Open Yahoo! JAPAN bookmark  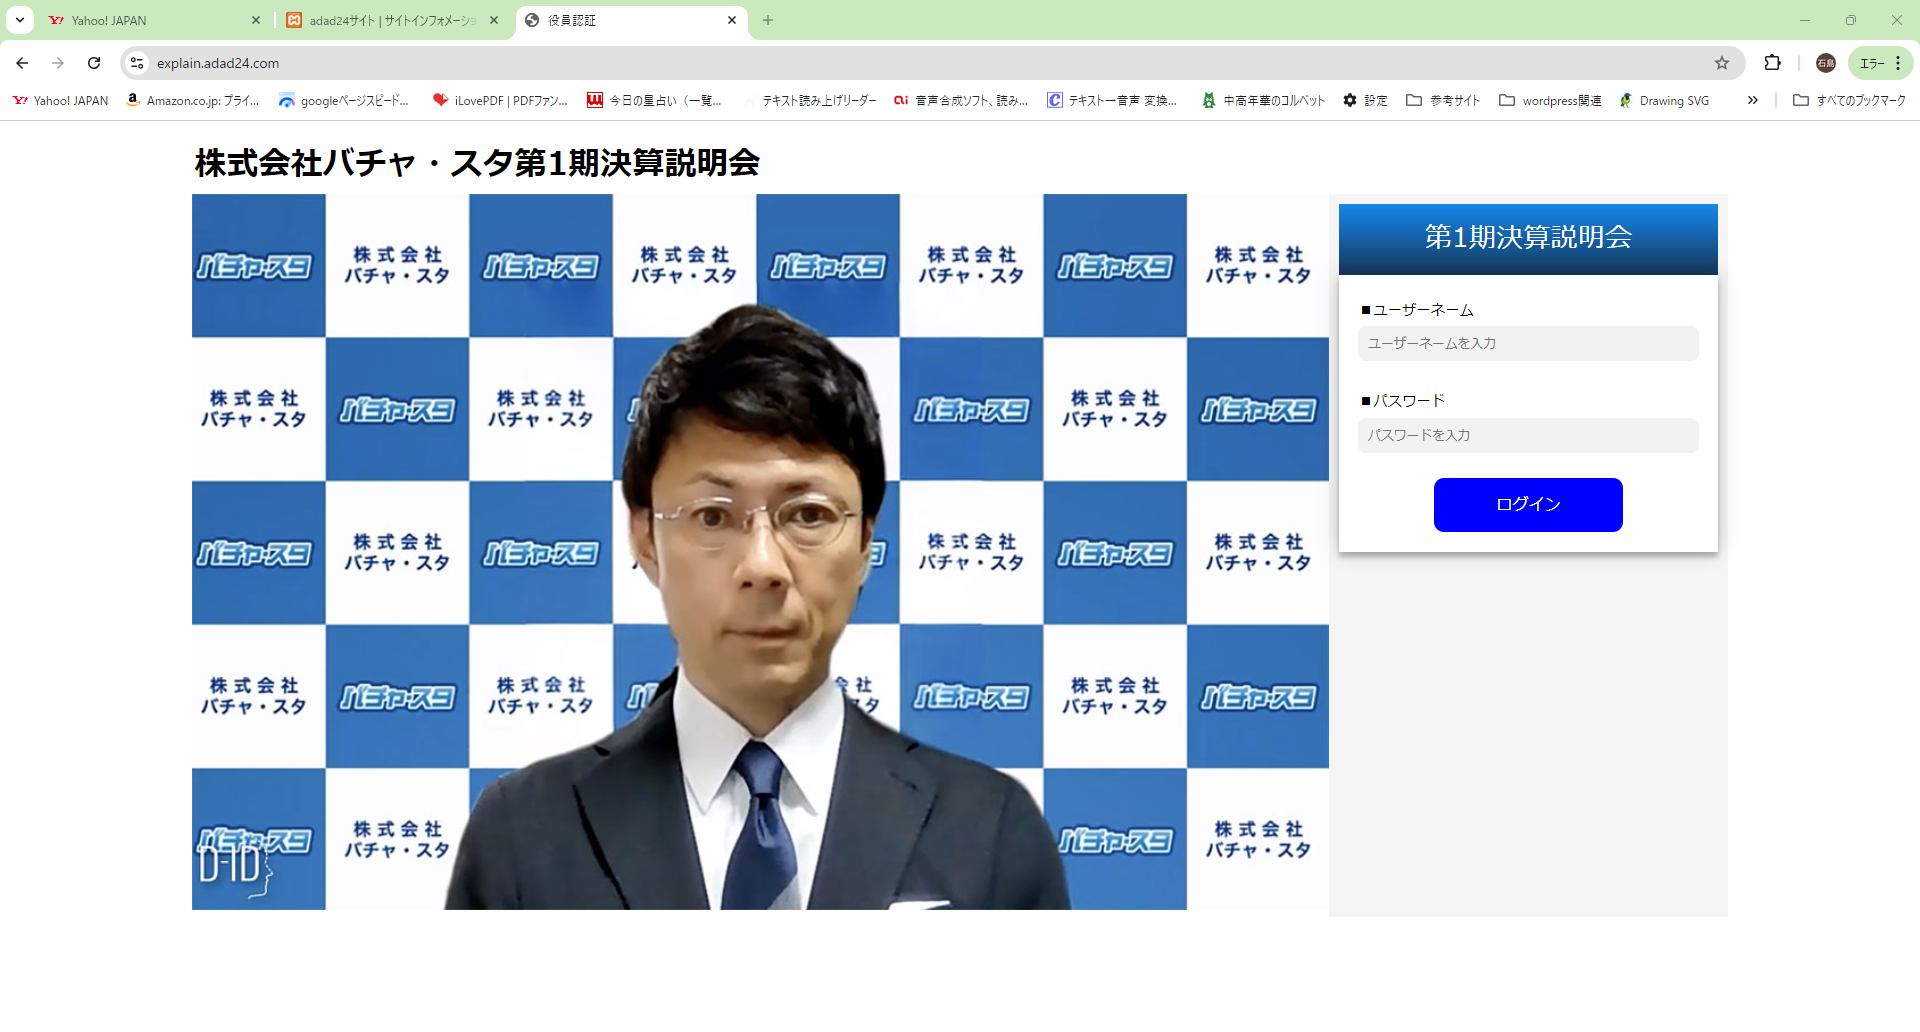60,100
